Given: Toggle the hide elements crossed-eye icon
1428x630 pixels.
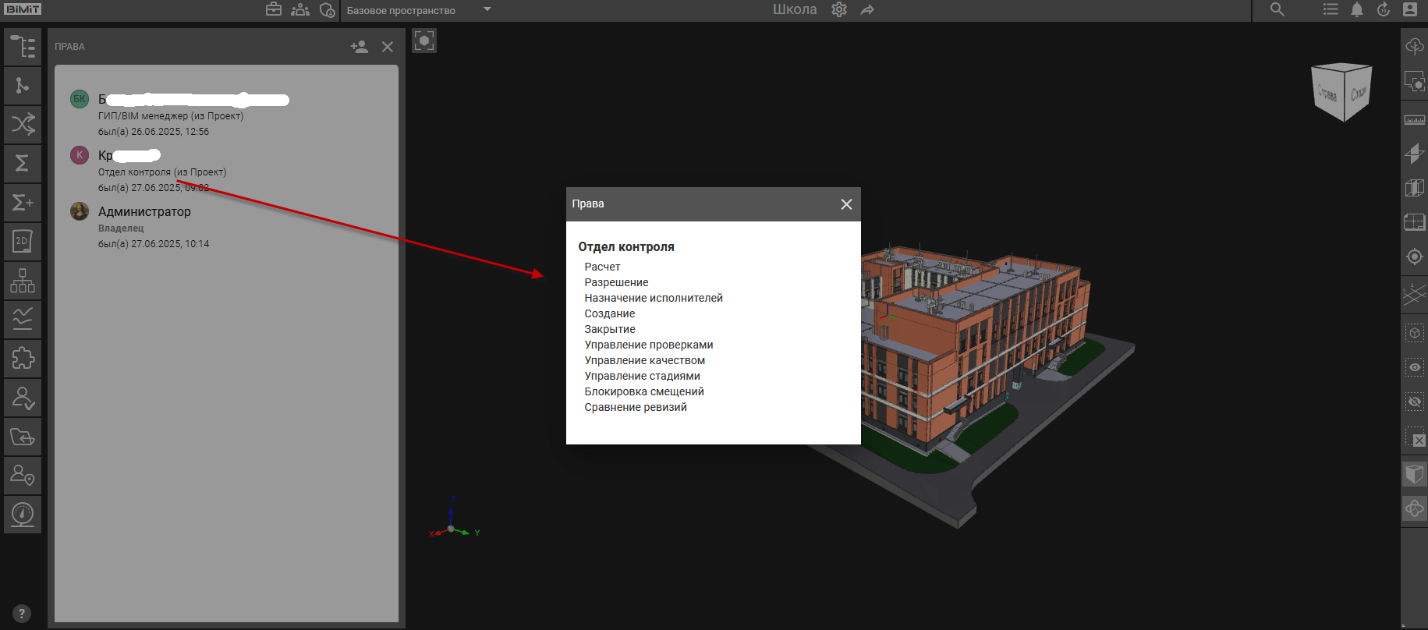Looking at the screenshot, I should pos(1414,402).
